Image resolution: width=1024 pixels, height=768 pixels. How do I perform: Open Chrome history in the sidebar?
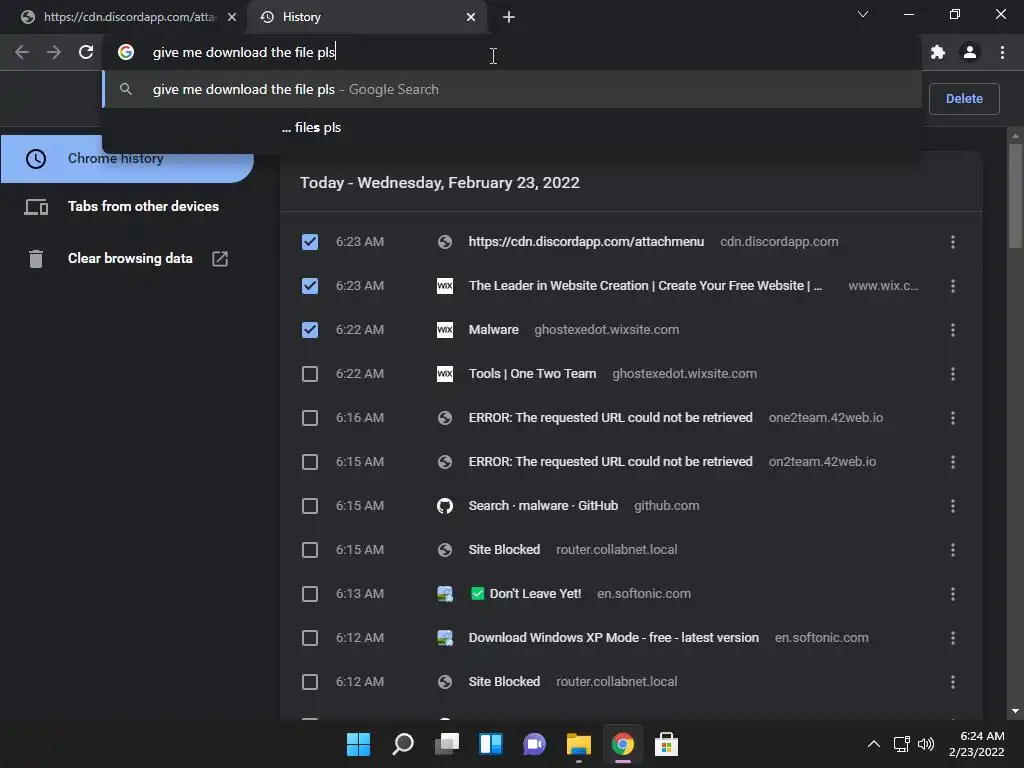click(x=127, y=159)
